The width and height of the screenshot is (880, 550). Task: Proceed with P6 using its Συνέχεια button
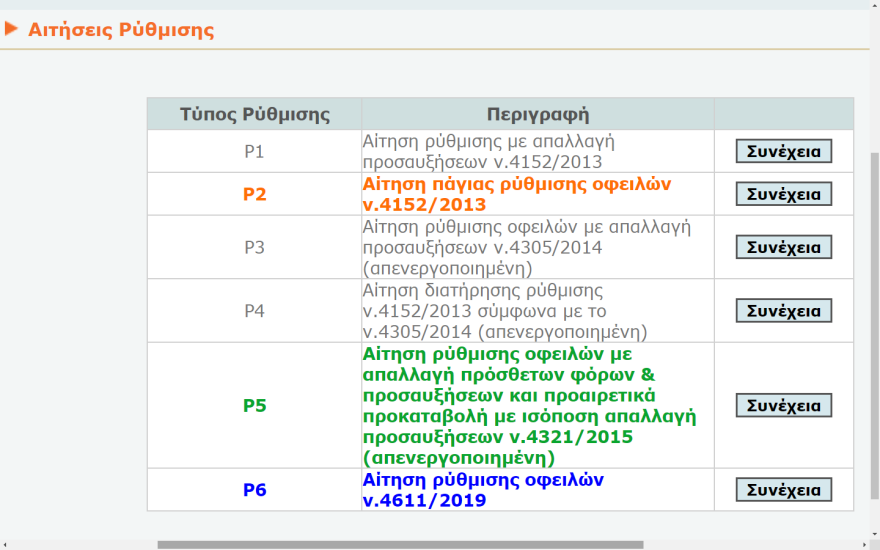pos(784,490)
